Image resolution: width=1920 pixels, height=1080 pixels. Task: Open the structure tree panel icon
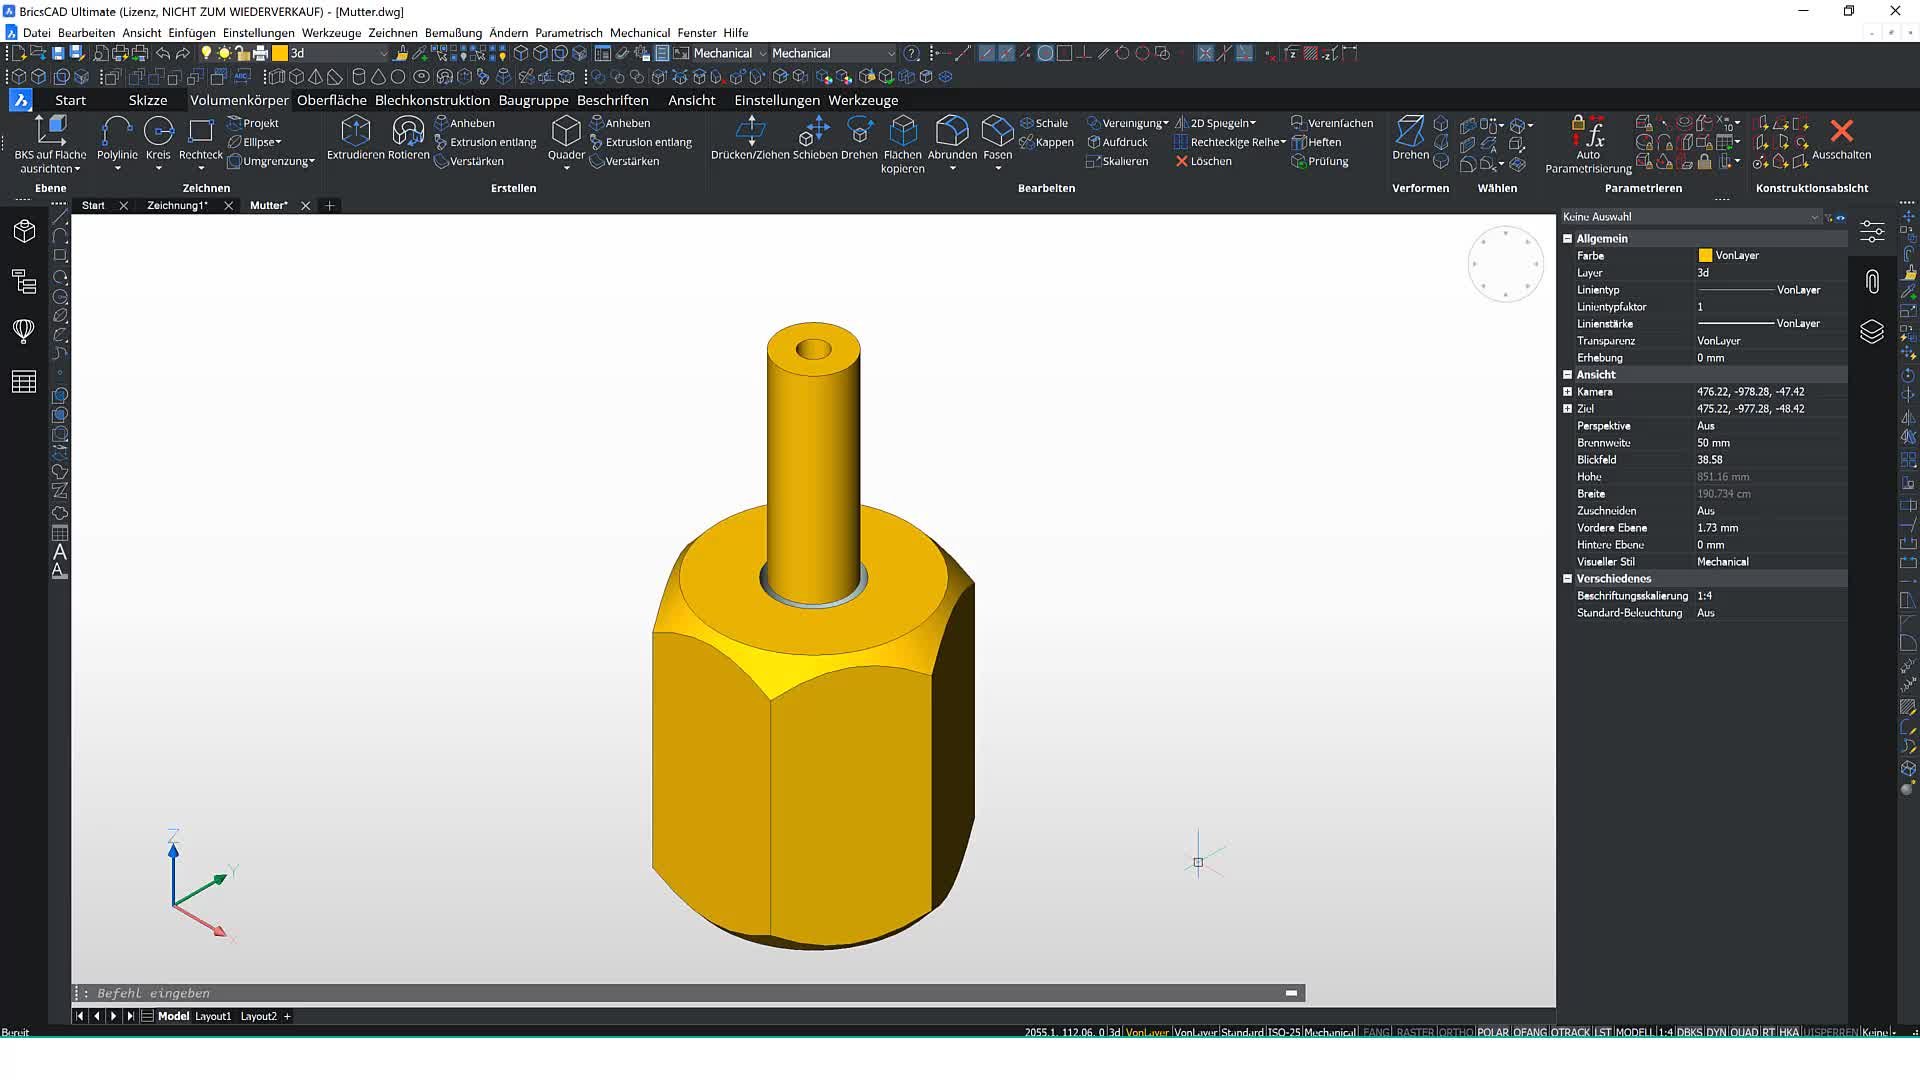coord(24,281)
